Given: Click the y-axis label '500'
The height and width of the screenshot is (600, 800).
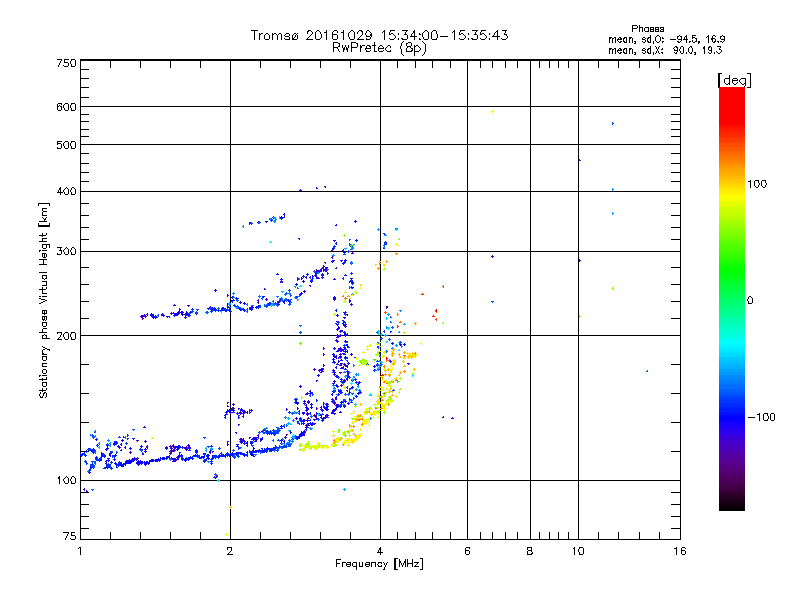Looking at the screenshot, I should coord(66,145).
